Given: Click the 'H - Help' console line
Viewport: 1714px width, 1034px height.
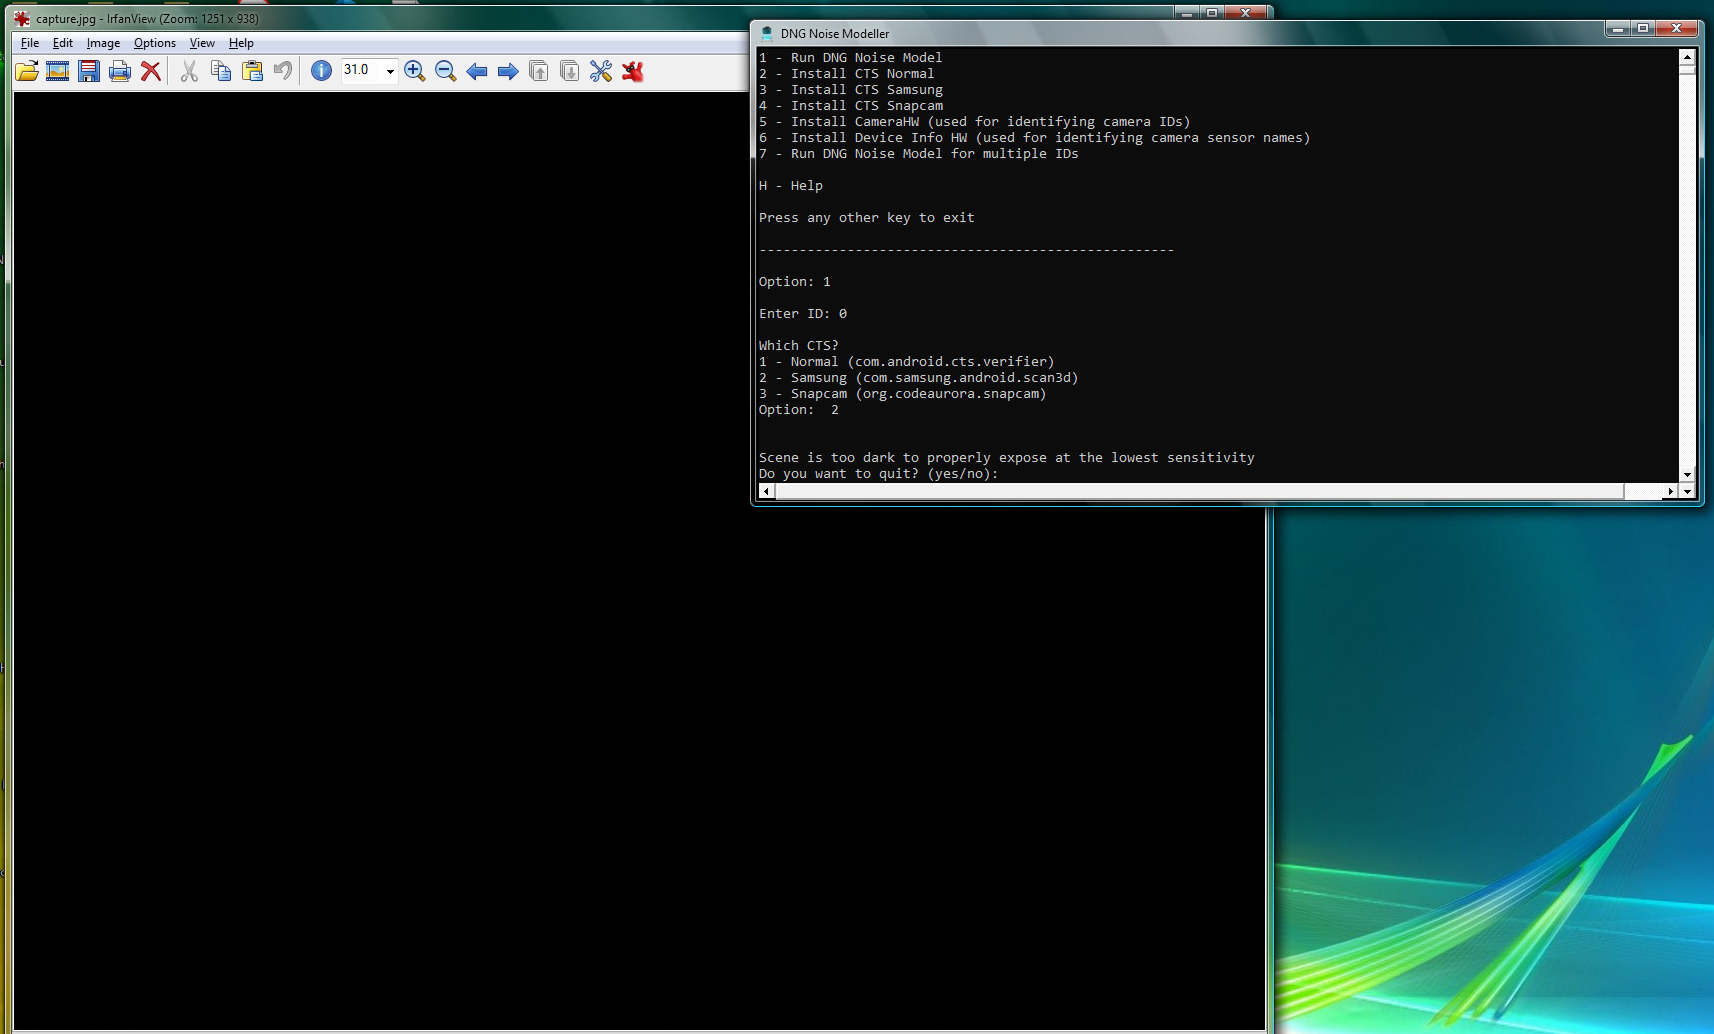Looking at the screenshot, I should (x=790, y=186).
